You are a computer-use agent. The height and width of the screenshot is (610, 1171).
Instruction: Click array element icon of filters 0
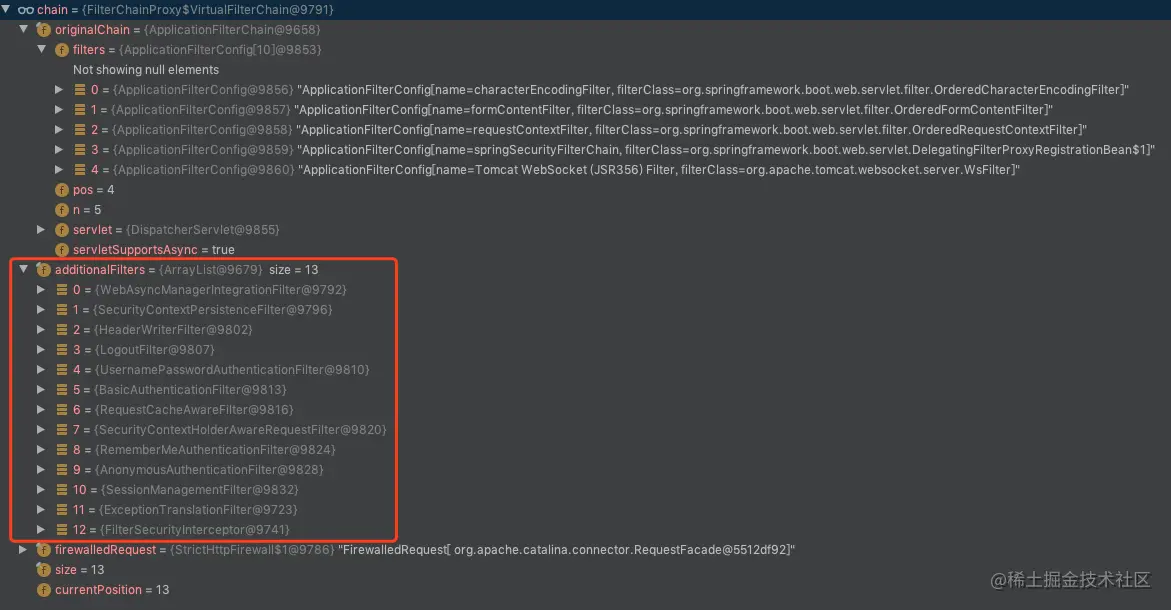coord(80,90)
